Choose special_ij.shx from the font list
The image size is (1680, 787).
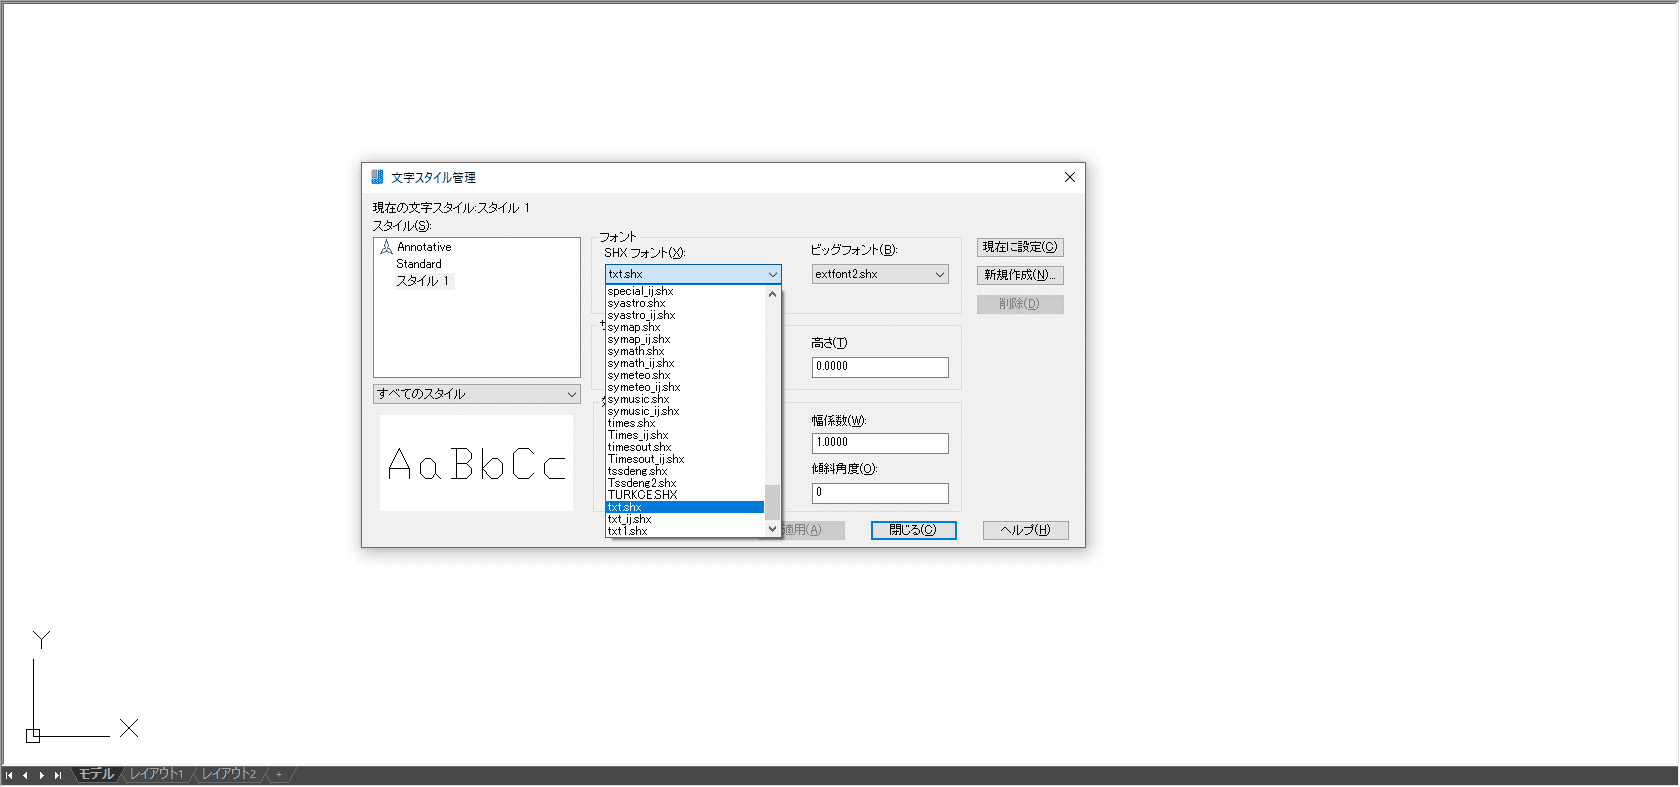coord(685,291)
